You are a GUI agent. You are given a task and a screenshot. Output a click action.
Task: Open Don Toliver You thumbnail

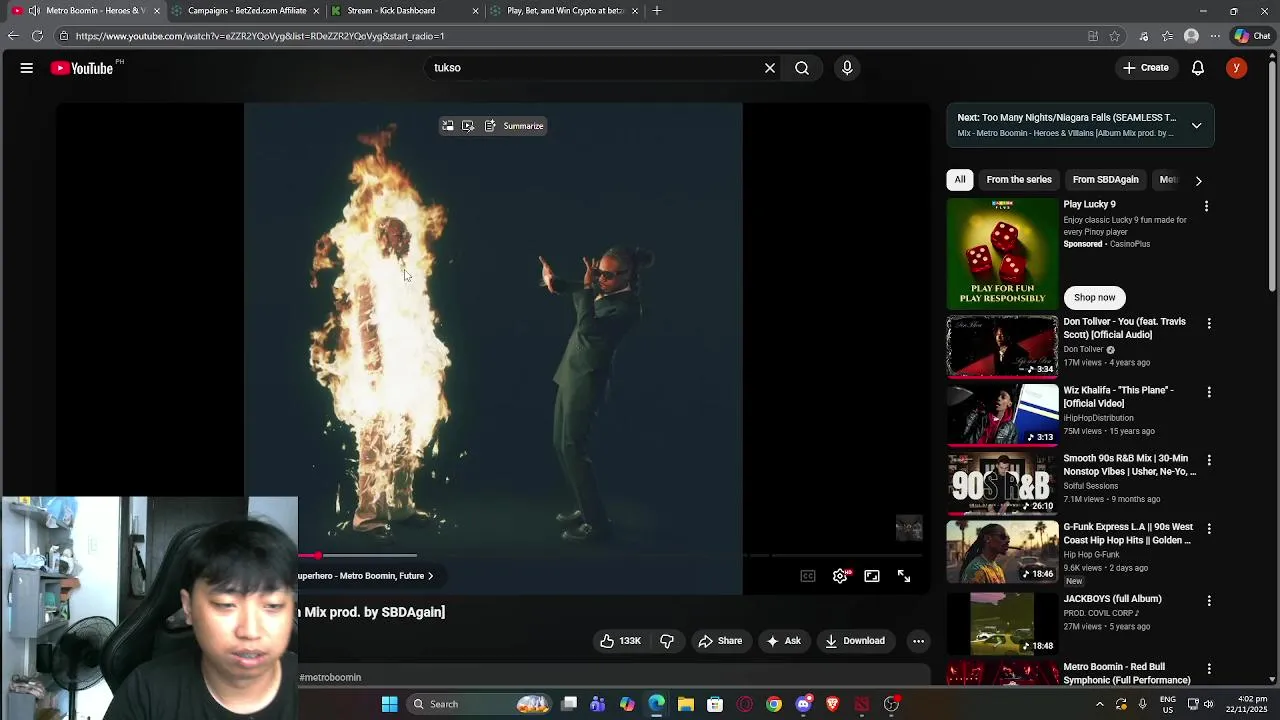(x=1002, y=346)
